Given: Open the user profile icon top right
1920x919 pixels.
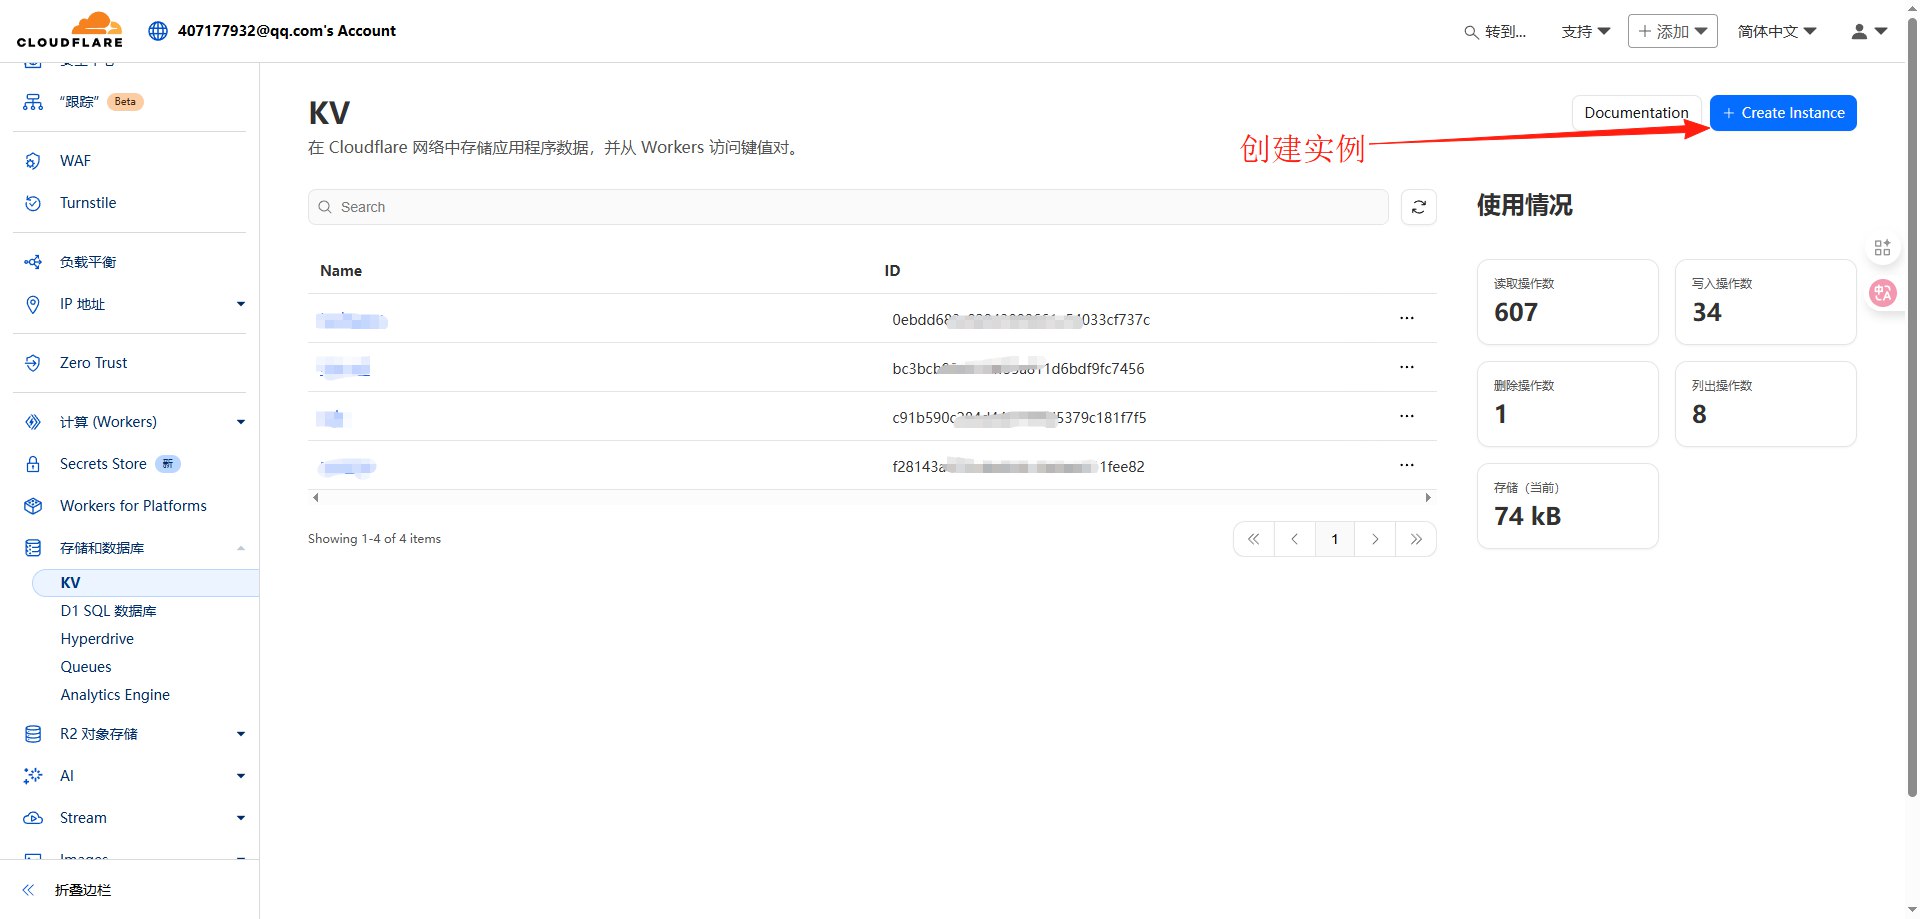Looking at the screenshot, I should tap(1862, 30).
